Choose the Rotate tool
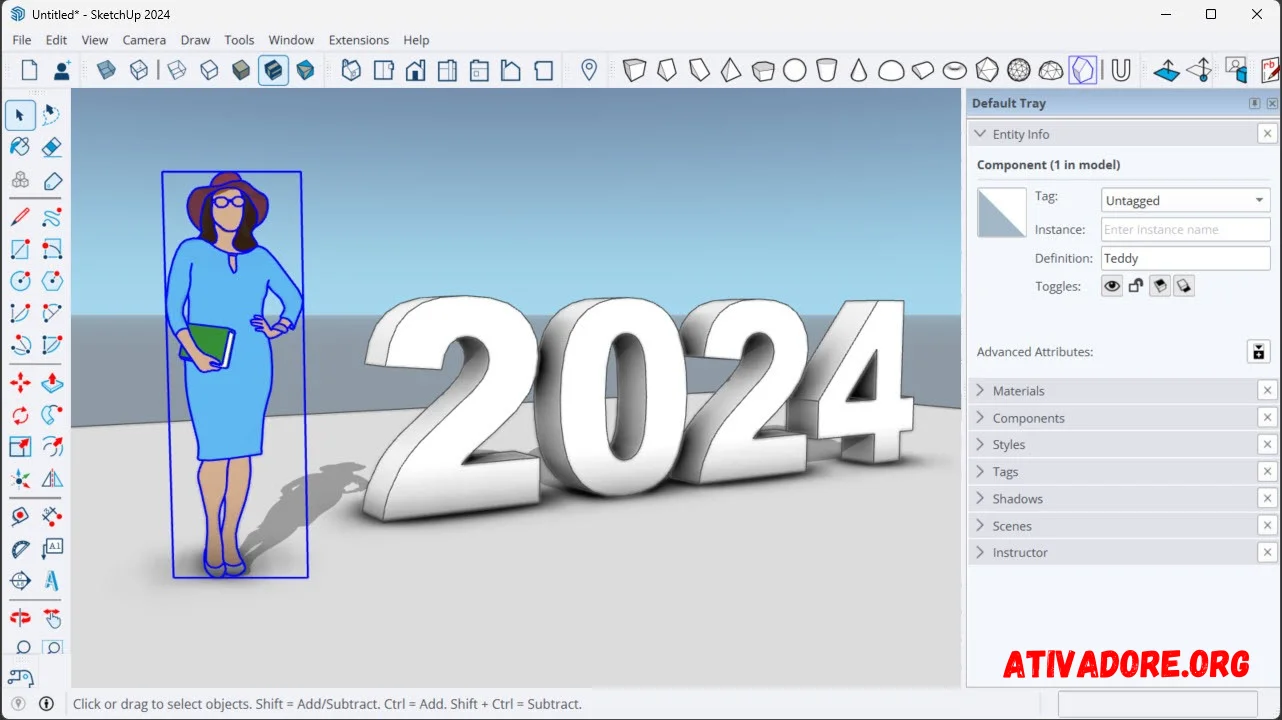This screenshot has height=720, width=1282. [x=20, y=415]
